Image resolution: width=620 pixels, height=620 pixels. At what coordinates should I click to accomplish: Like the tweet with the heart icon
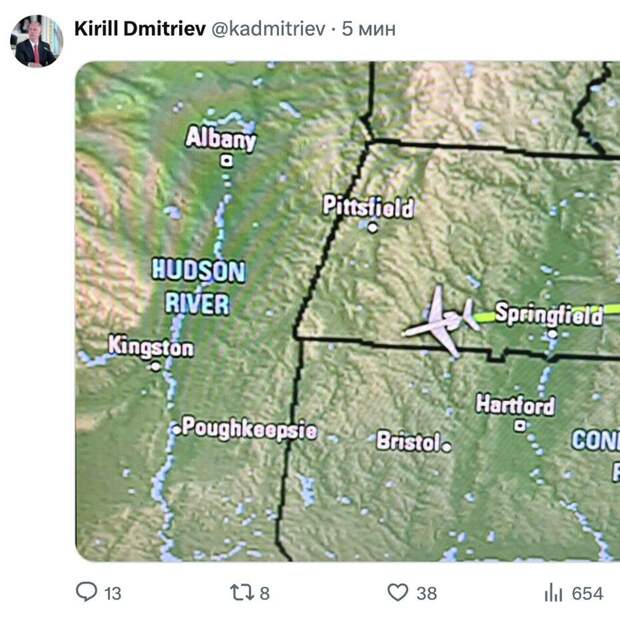398,593
